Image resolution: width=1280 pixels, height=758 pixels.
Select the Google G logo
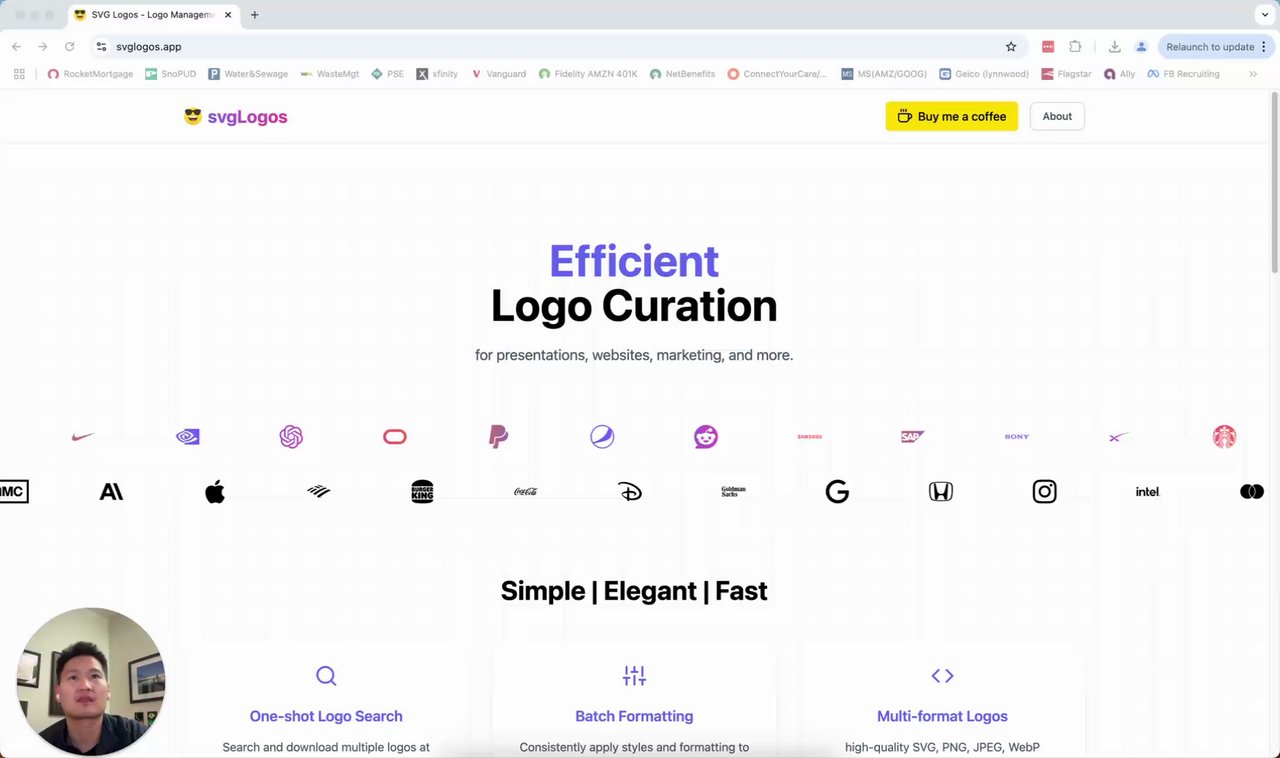837,491
